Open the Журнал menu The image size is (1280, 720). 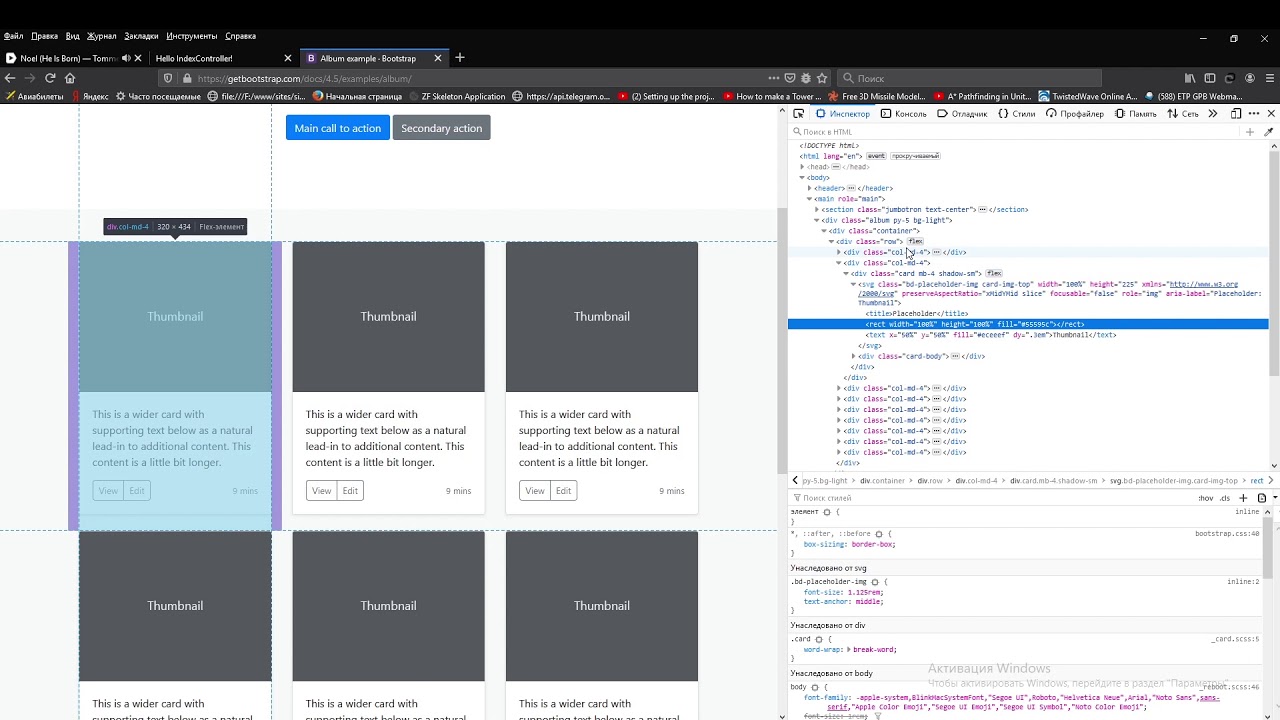click(x=101, y=36)
